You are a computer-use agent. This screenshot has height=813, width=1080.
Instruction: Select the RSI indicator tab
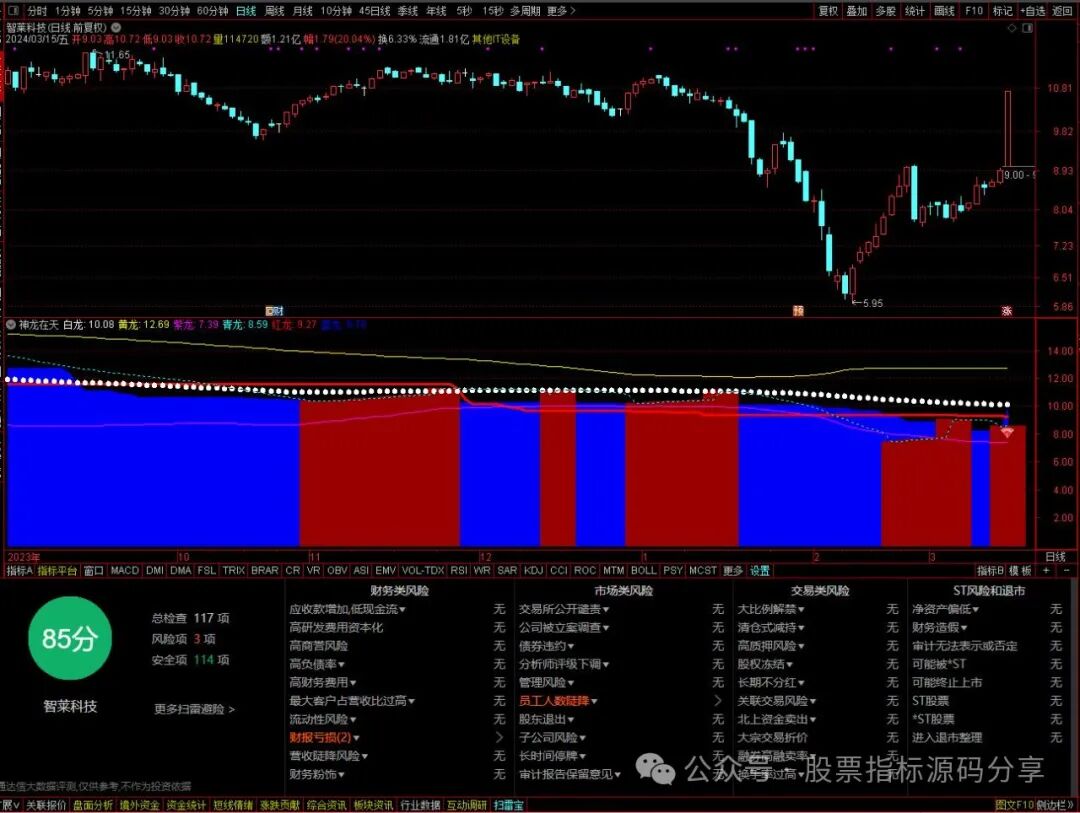pyautogui.click(x=459, y=570)
